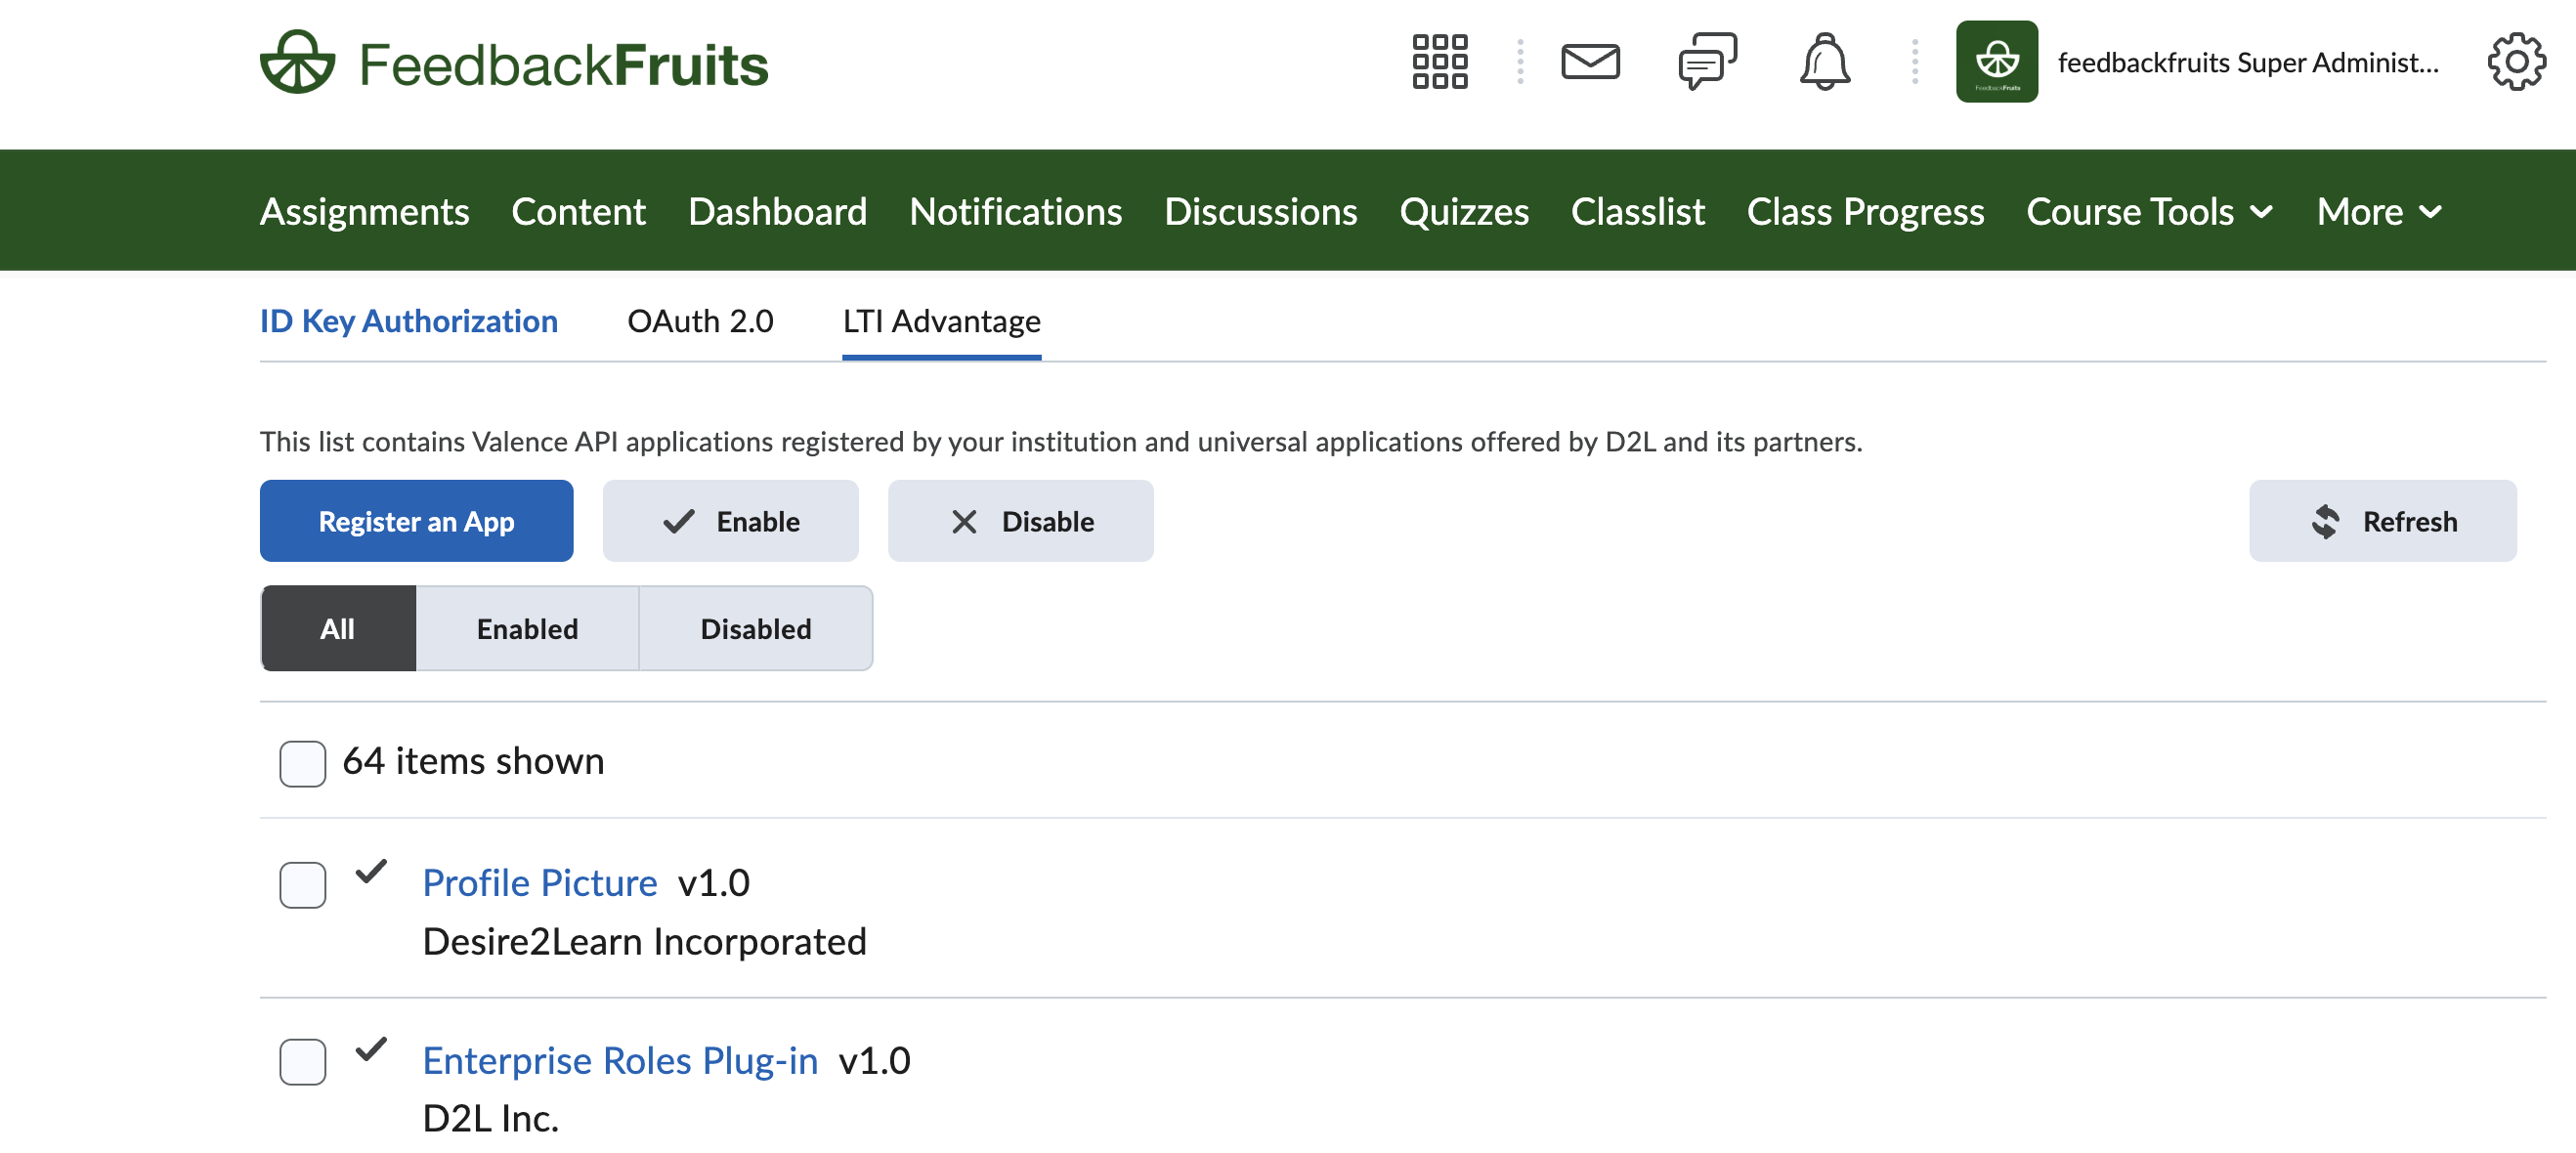Open Quizzes from navbar

pos(1464,211)
